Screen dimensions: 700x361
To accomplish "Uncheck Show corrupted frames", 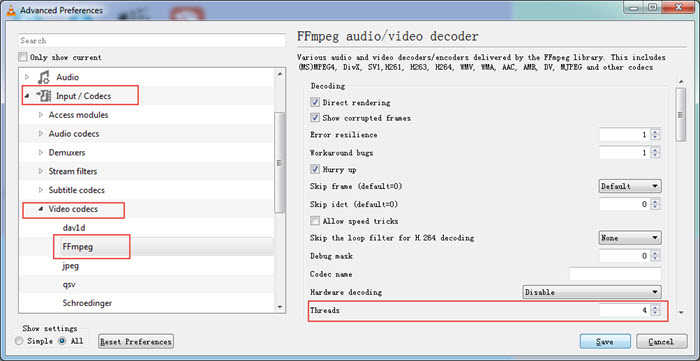I will (x=315, y=118).
